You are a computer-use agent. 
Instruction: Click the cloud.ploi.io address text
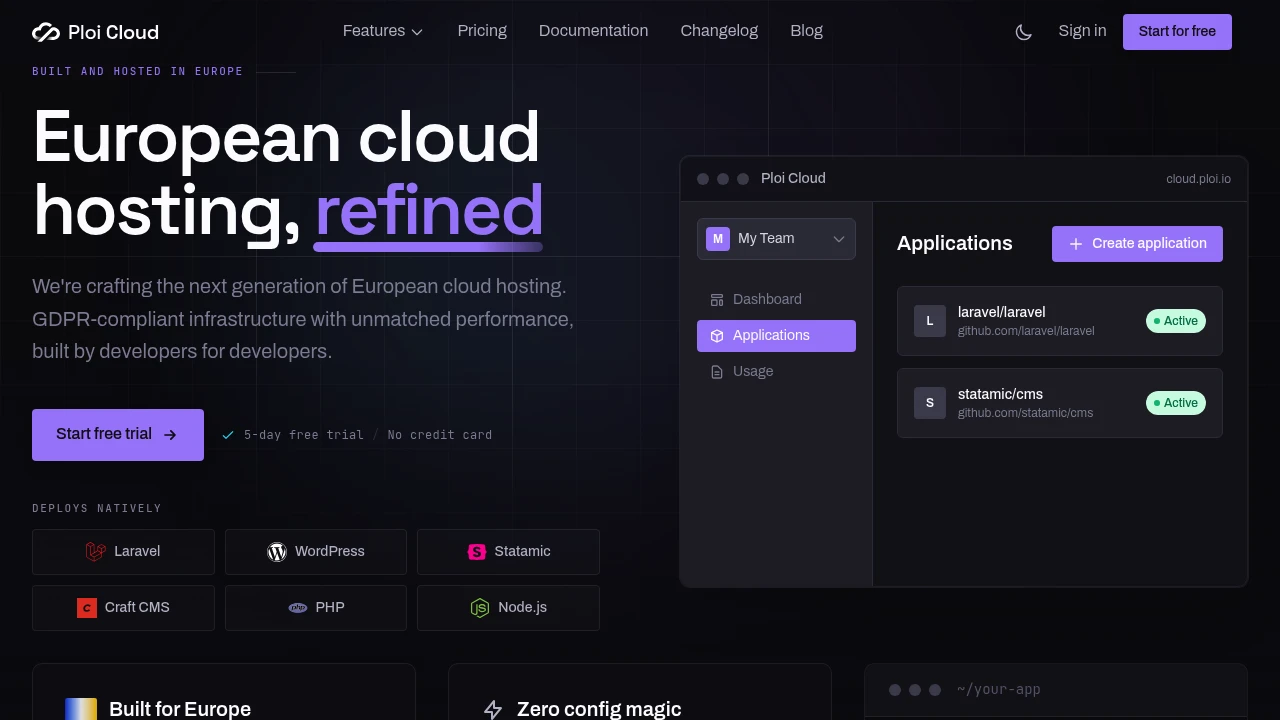1198,179
